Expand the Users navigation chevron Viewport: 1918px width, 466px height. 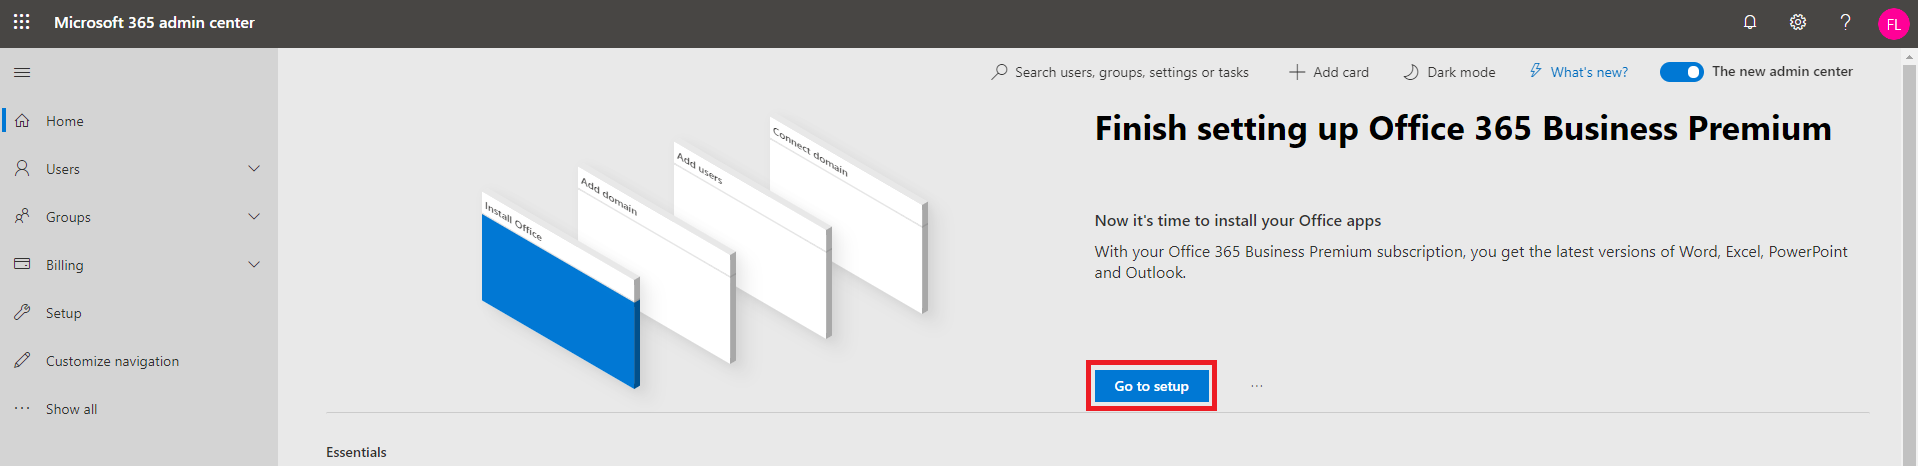254,168
